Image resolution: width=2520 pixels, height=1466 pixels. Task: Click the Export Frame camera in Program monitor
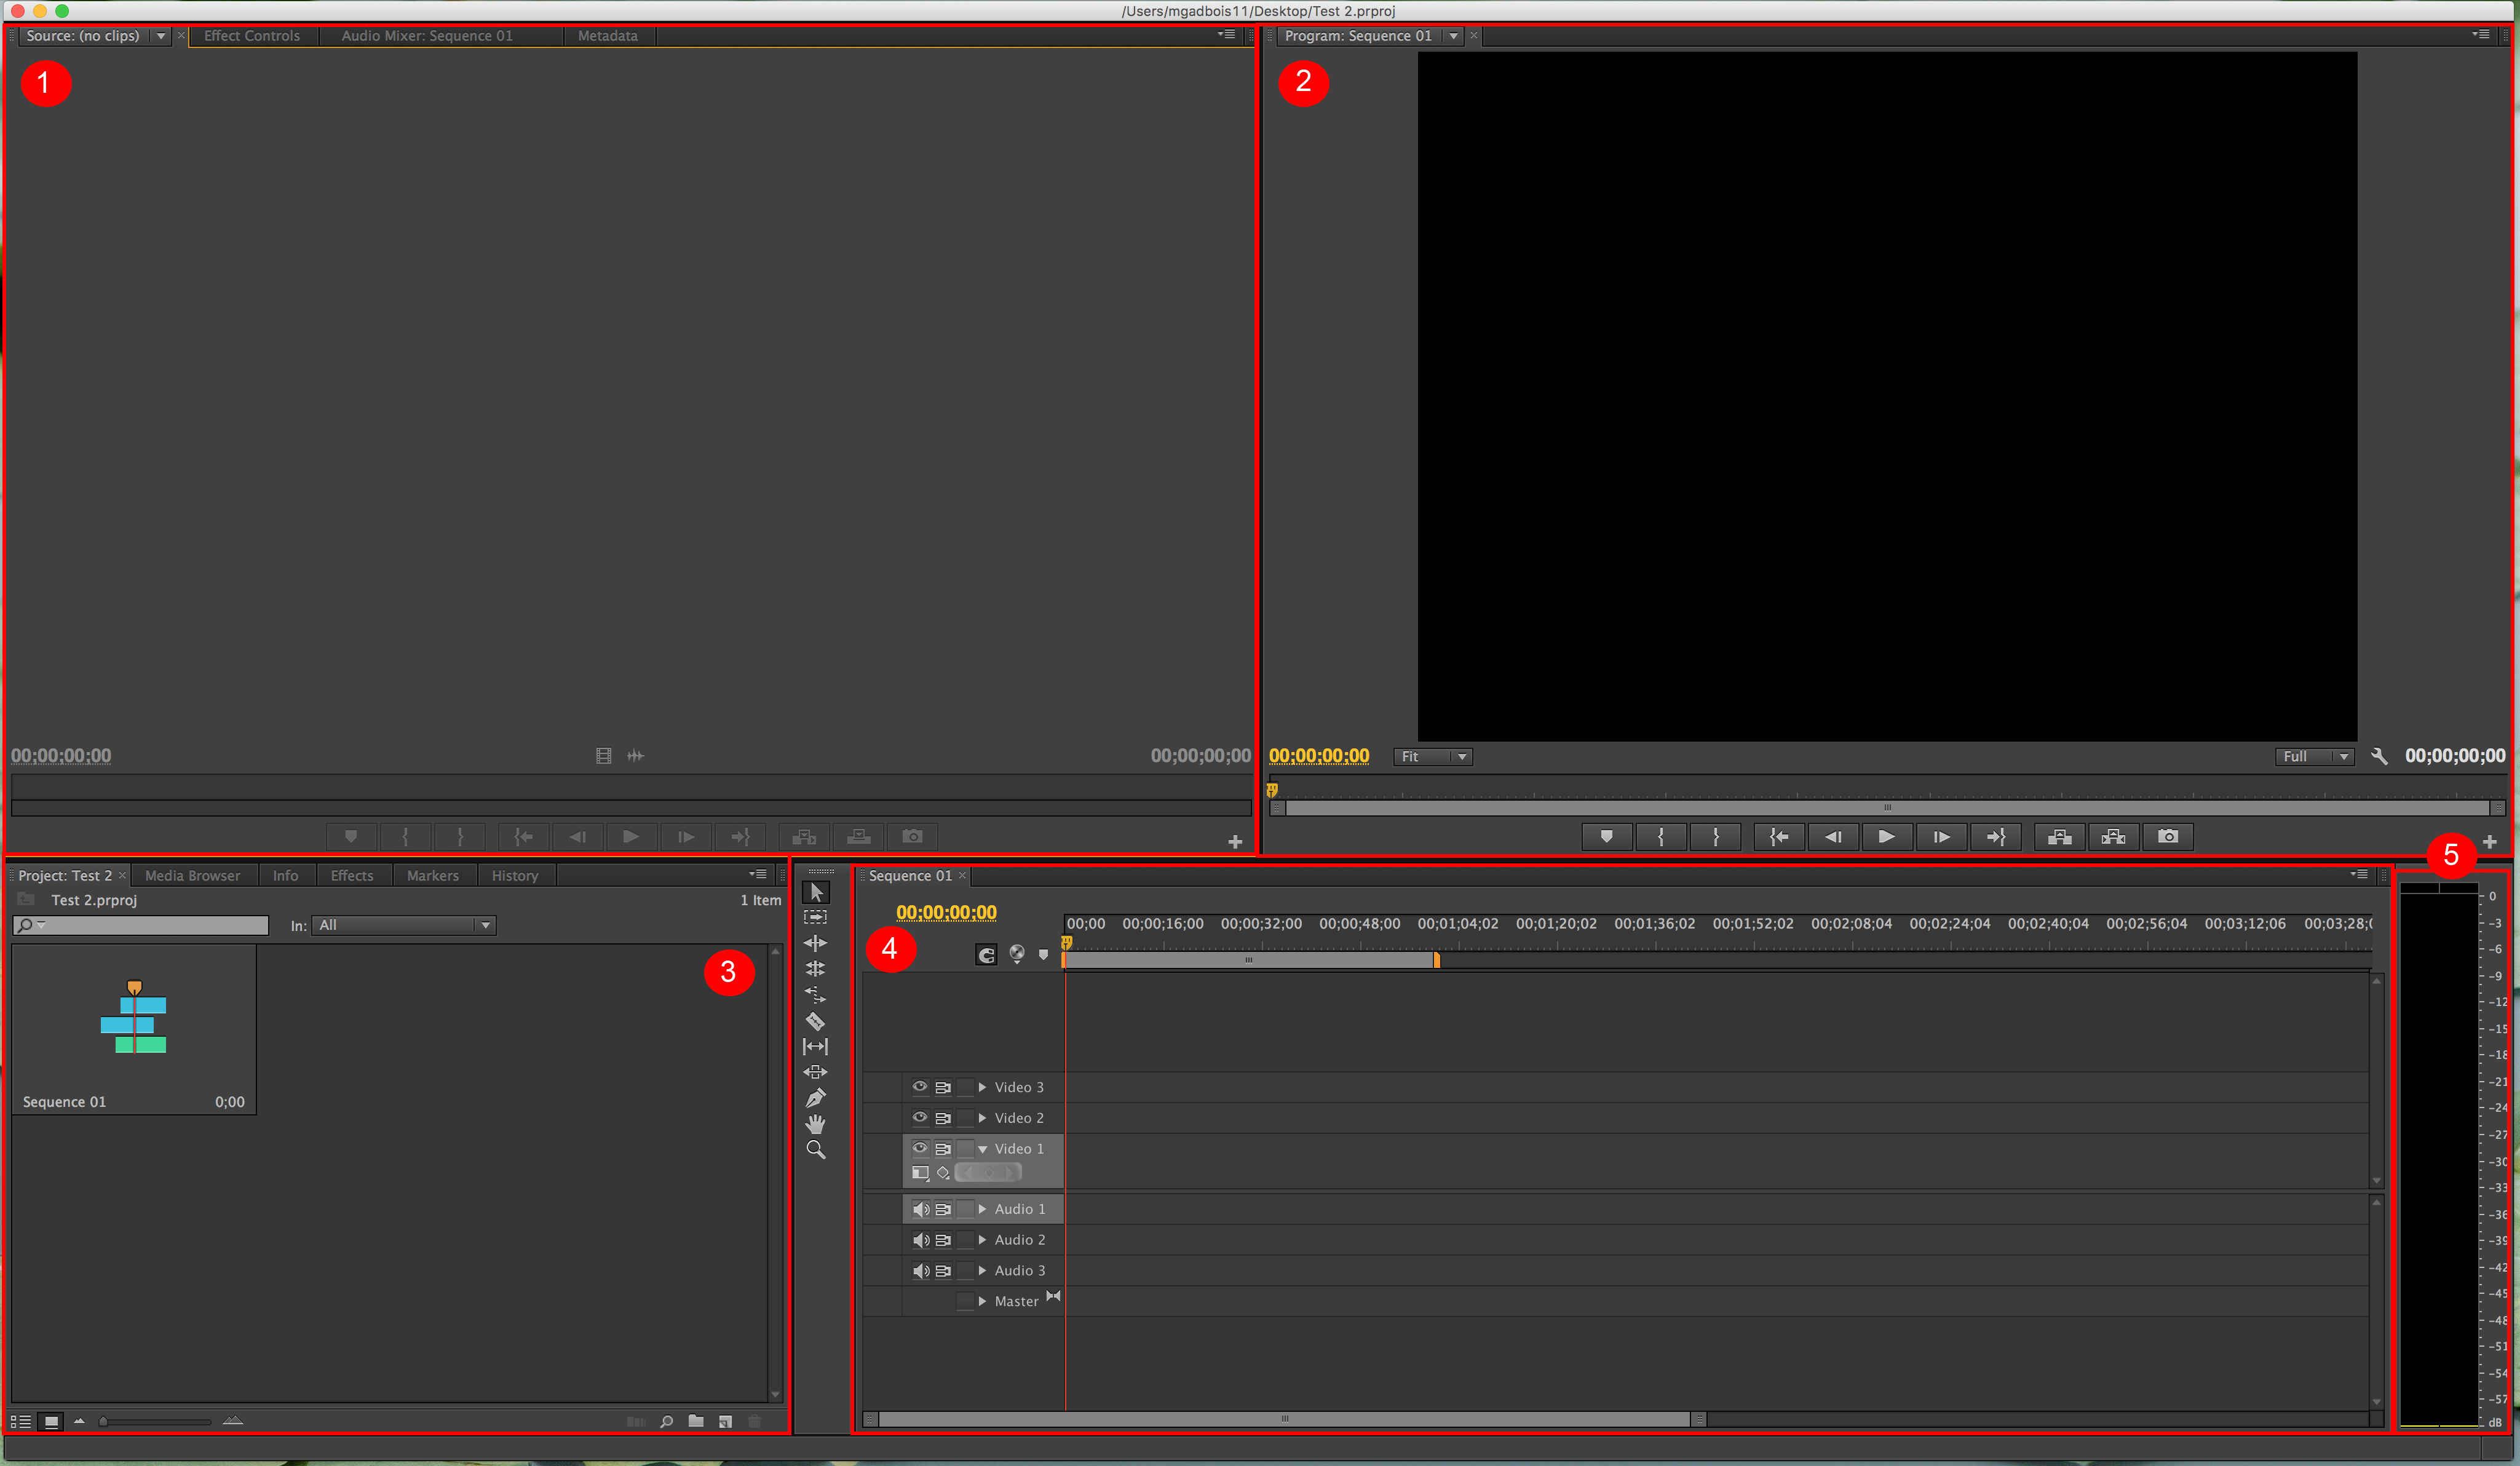2167,837
